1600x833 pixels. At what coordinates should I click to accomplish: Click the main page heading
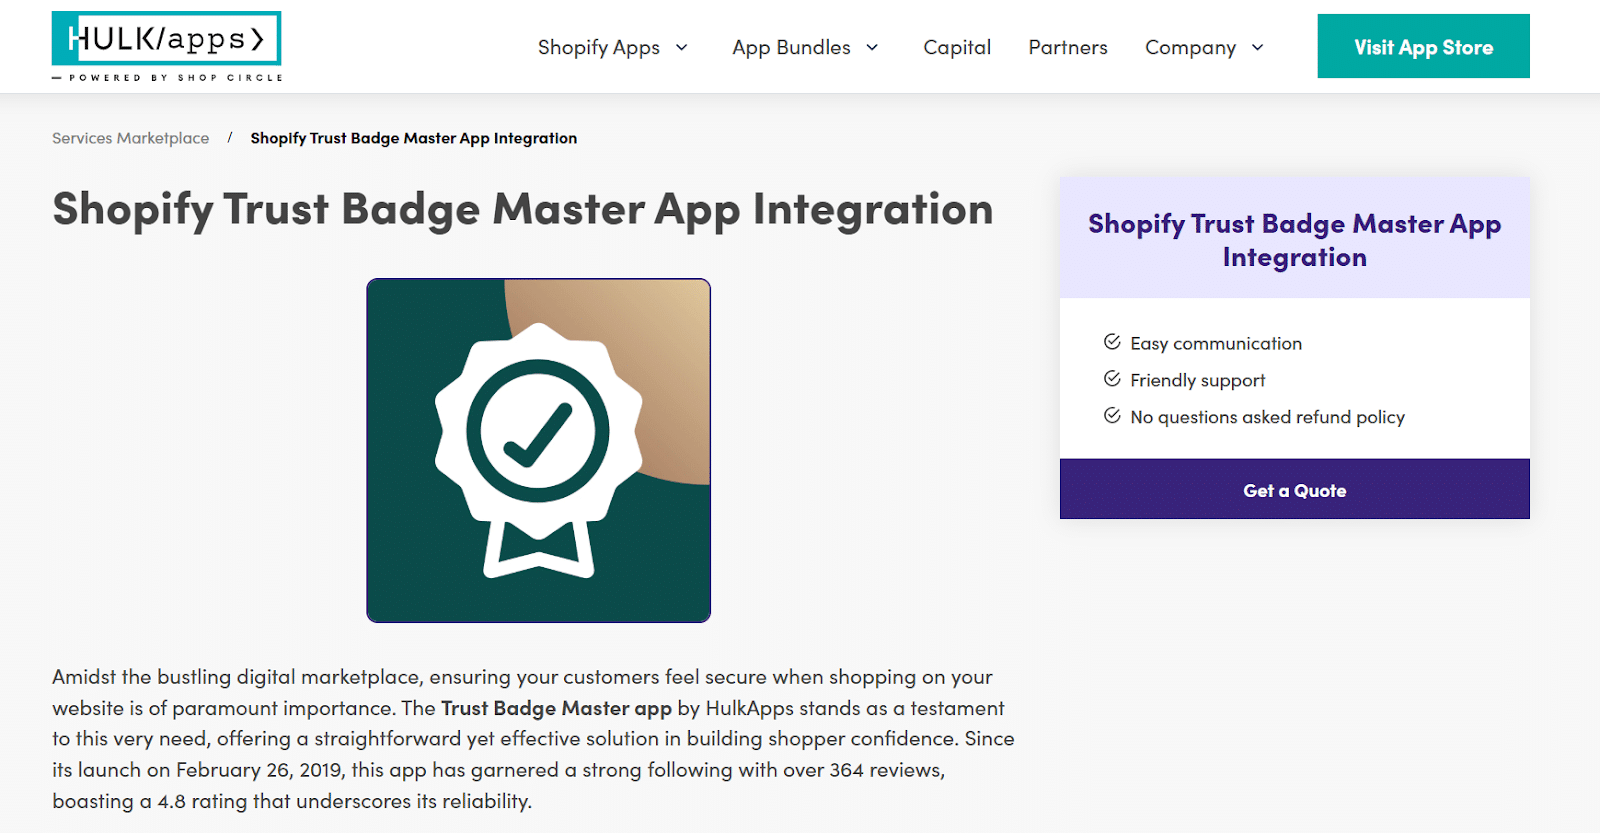(x=523, y=209)
